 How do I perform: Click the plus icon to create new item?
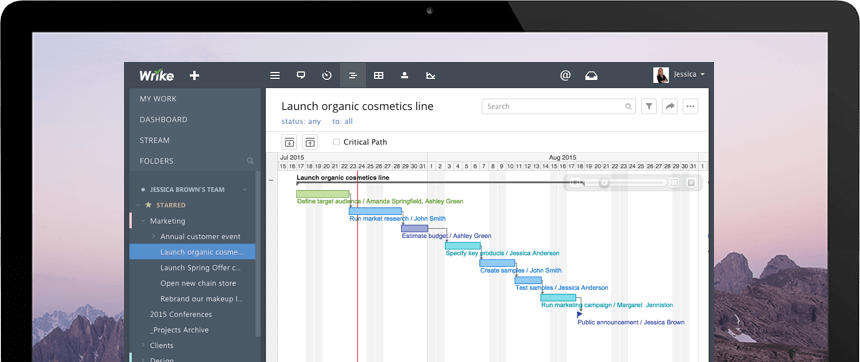click(194, 76)
